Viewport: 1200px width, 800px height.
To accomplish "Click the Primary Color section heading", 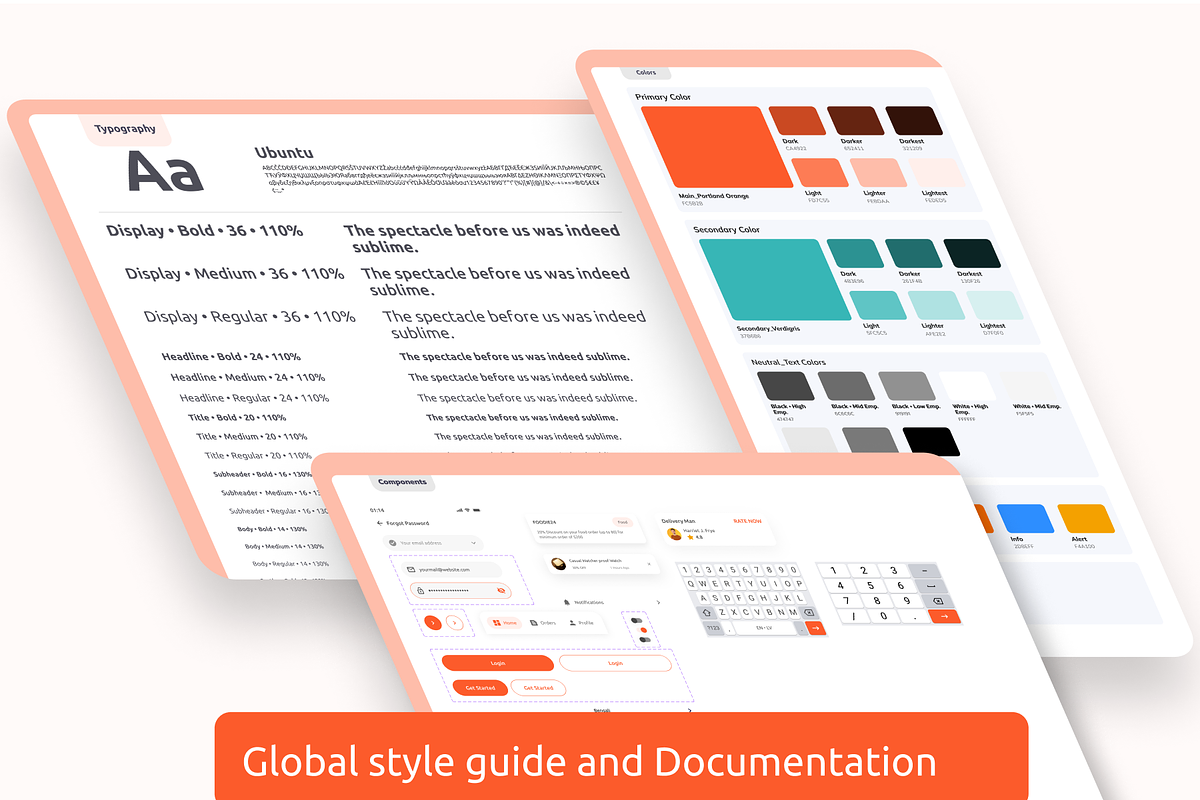I will (663, 97).
